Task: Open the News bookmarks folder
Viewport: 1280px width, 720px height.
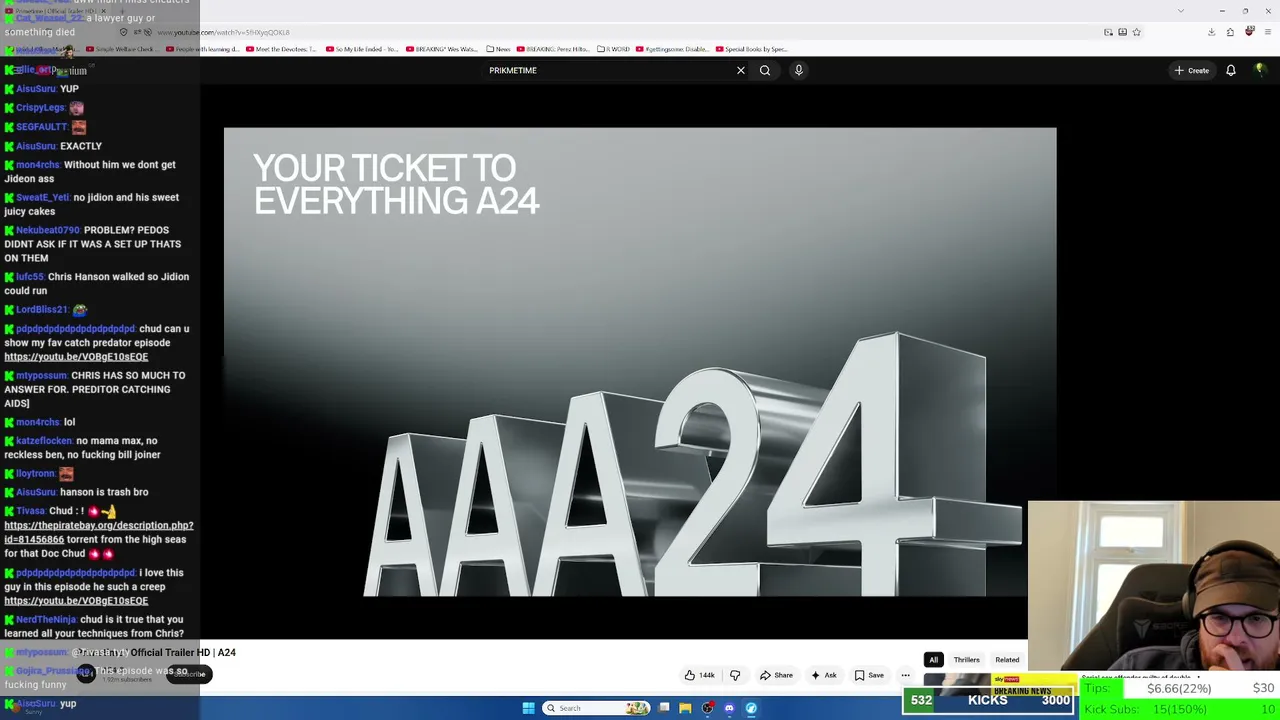Action: [x=498, y=49]
